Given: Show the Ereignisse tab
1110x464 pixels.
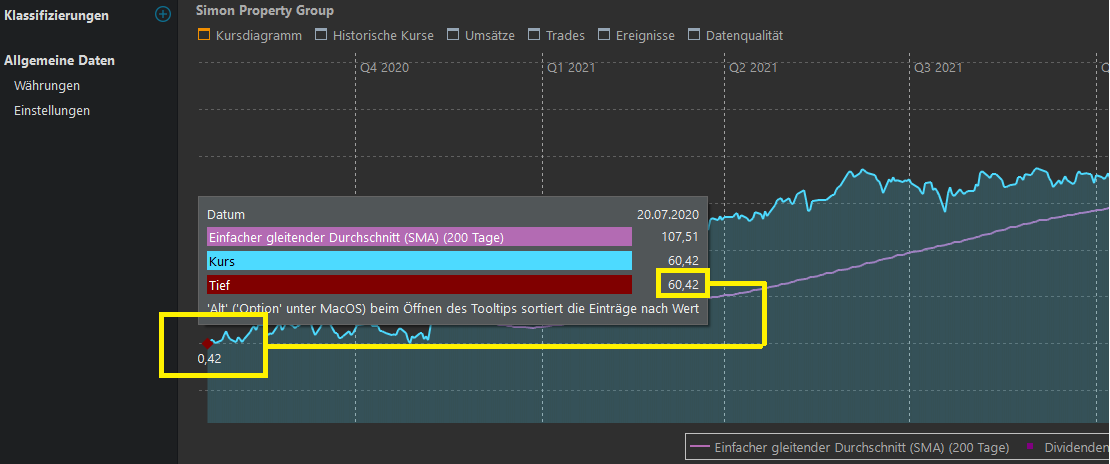Looking at the screenshot, I should coord(636,35).
